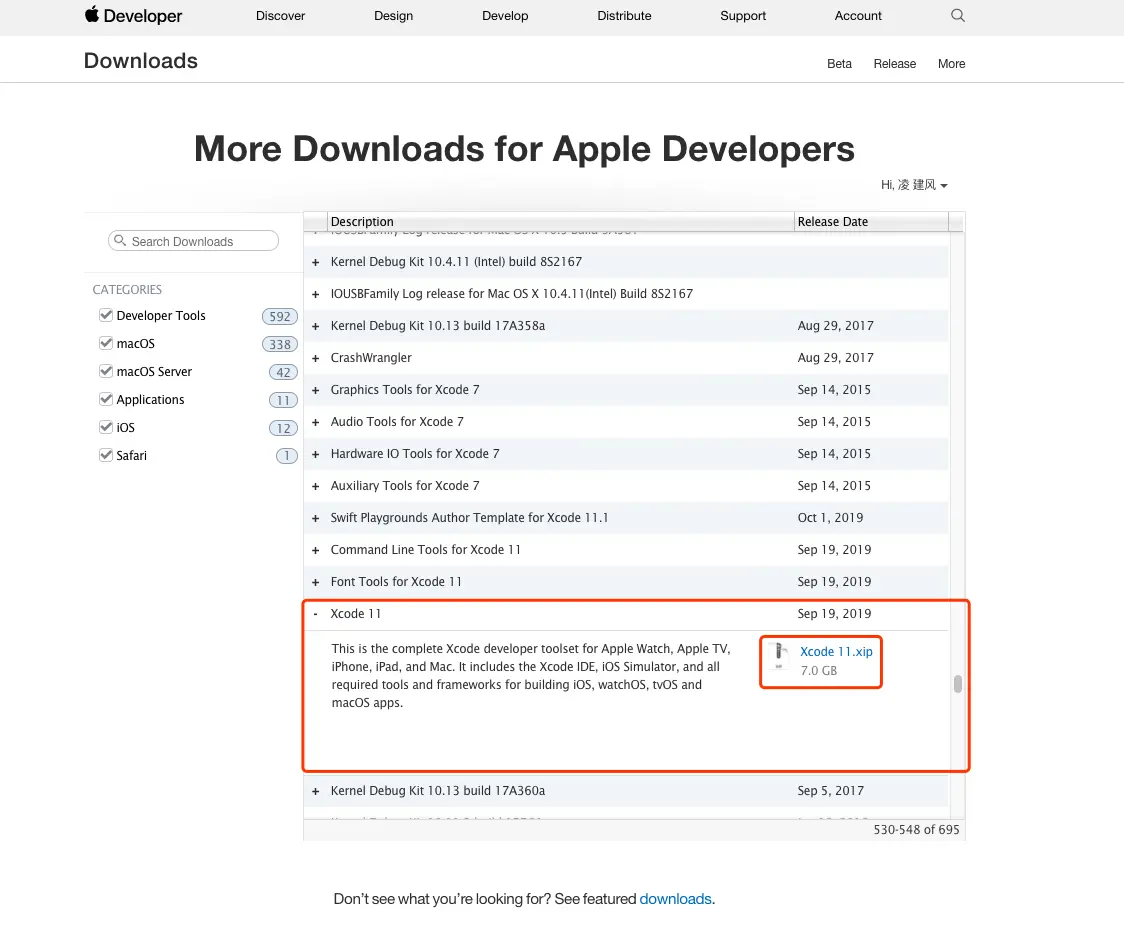Click the 1 count badge for Safari
This screenshot has width=1124, height=940.
tap(287, 456)
